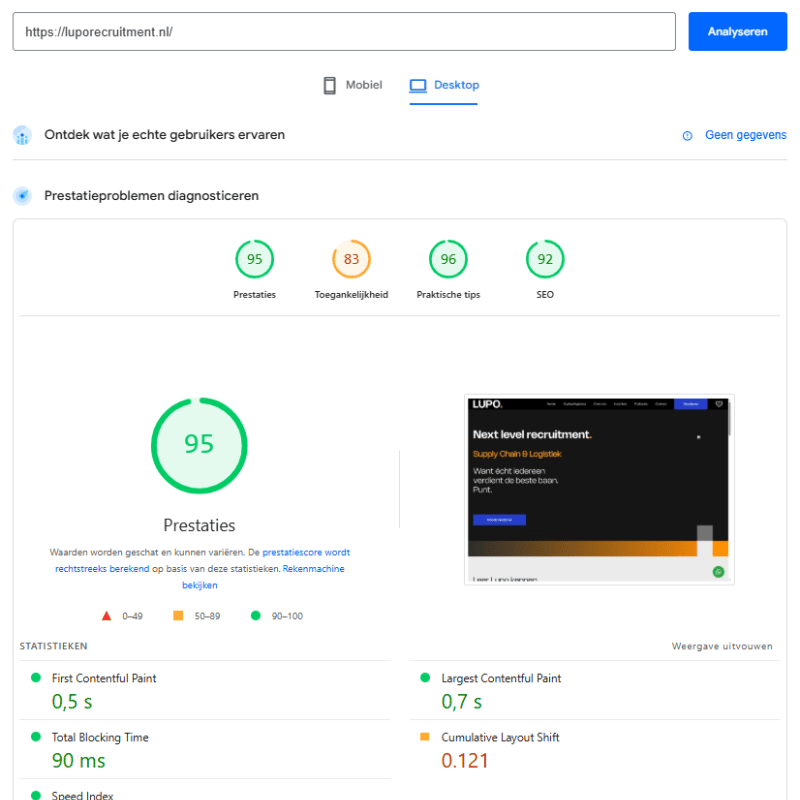Click green dot beside Total Blocking Time
This screenshot has height=800, width=800.
[x=36, y=736]
